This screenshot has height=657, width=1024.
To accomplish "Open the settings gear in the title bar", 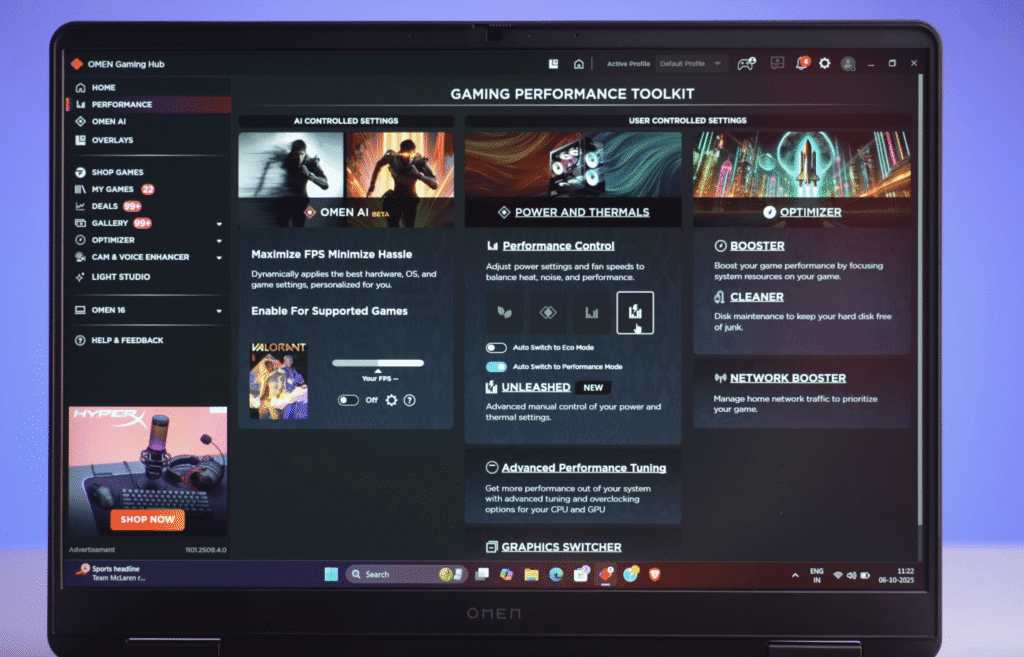I will click(x=825, y=63).
